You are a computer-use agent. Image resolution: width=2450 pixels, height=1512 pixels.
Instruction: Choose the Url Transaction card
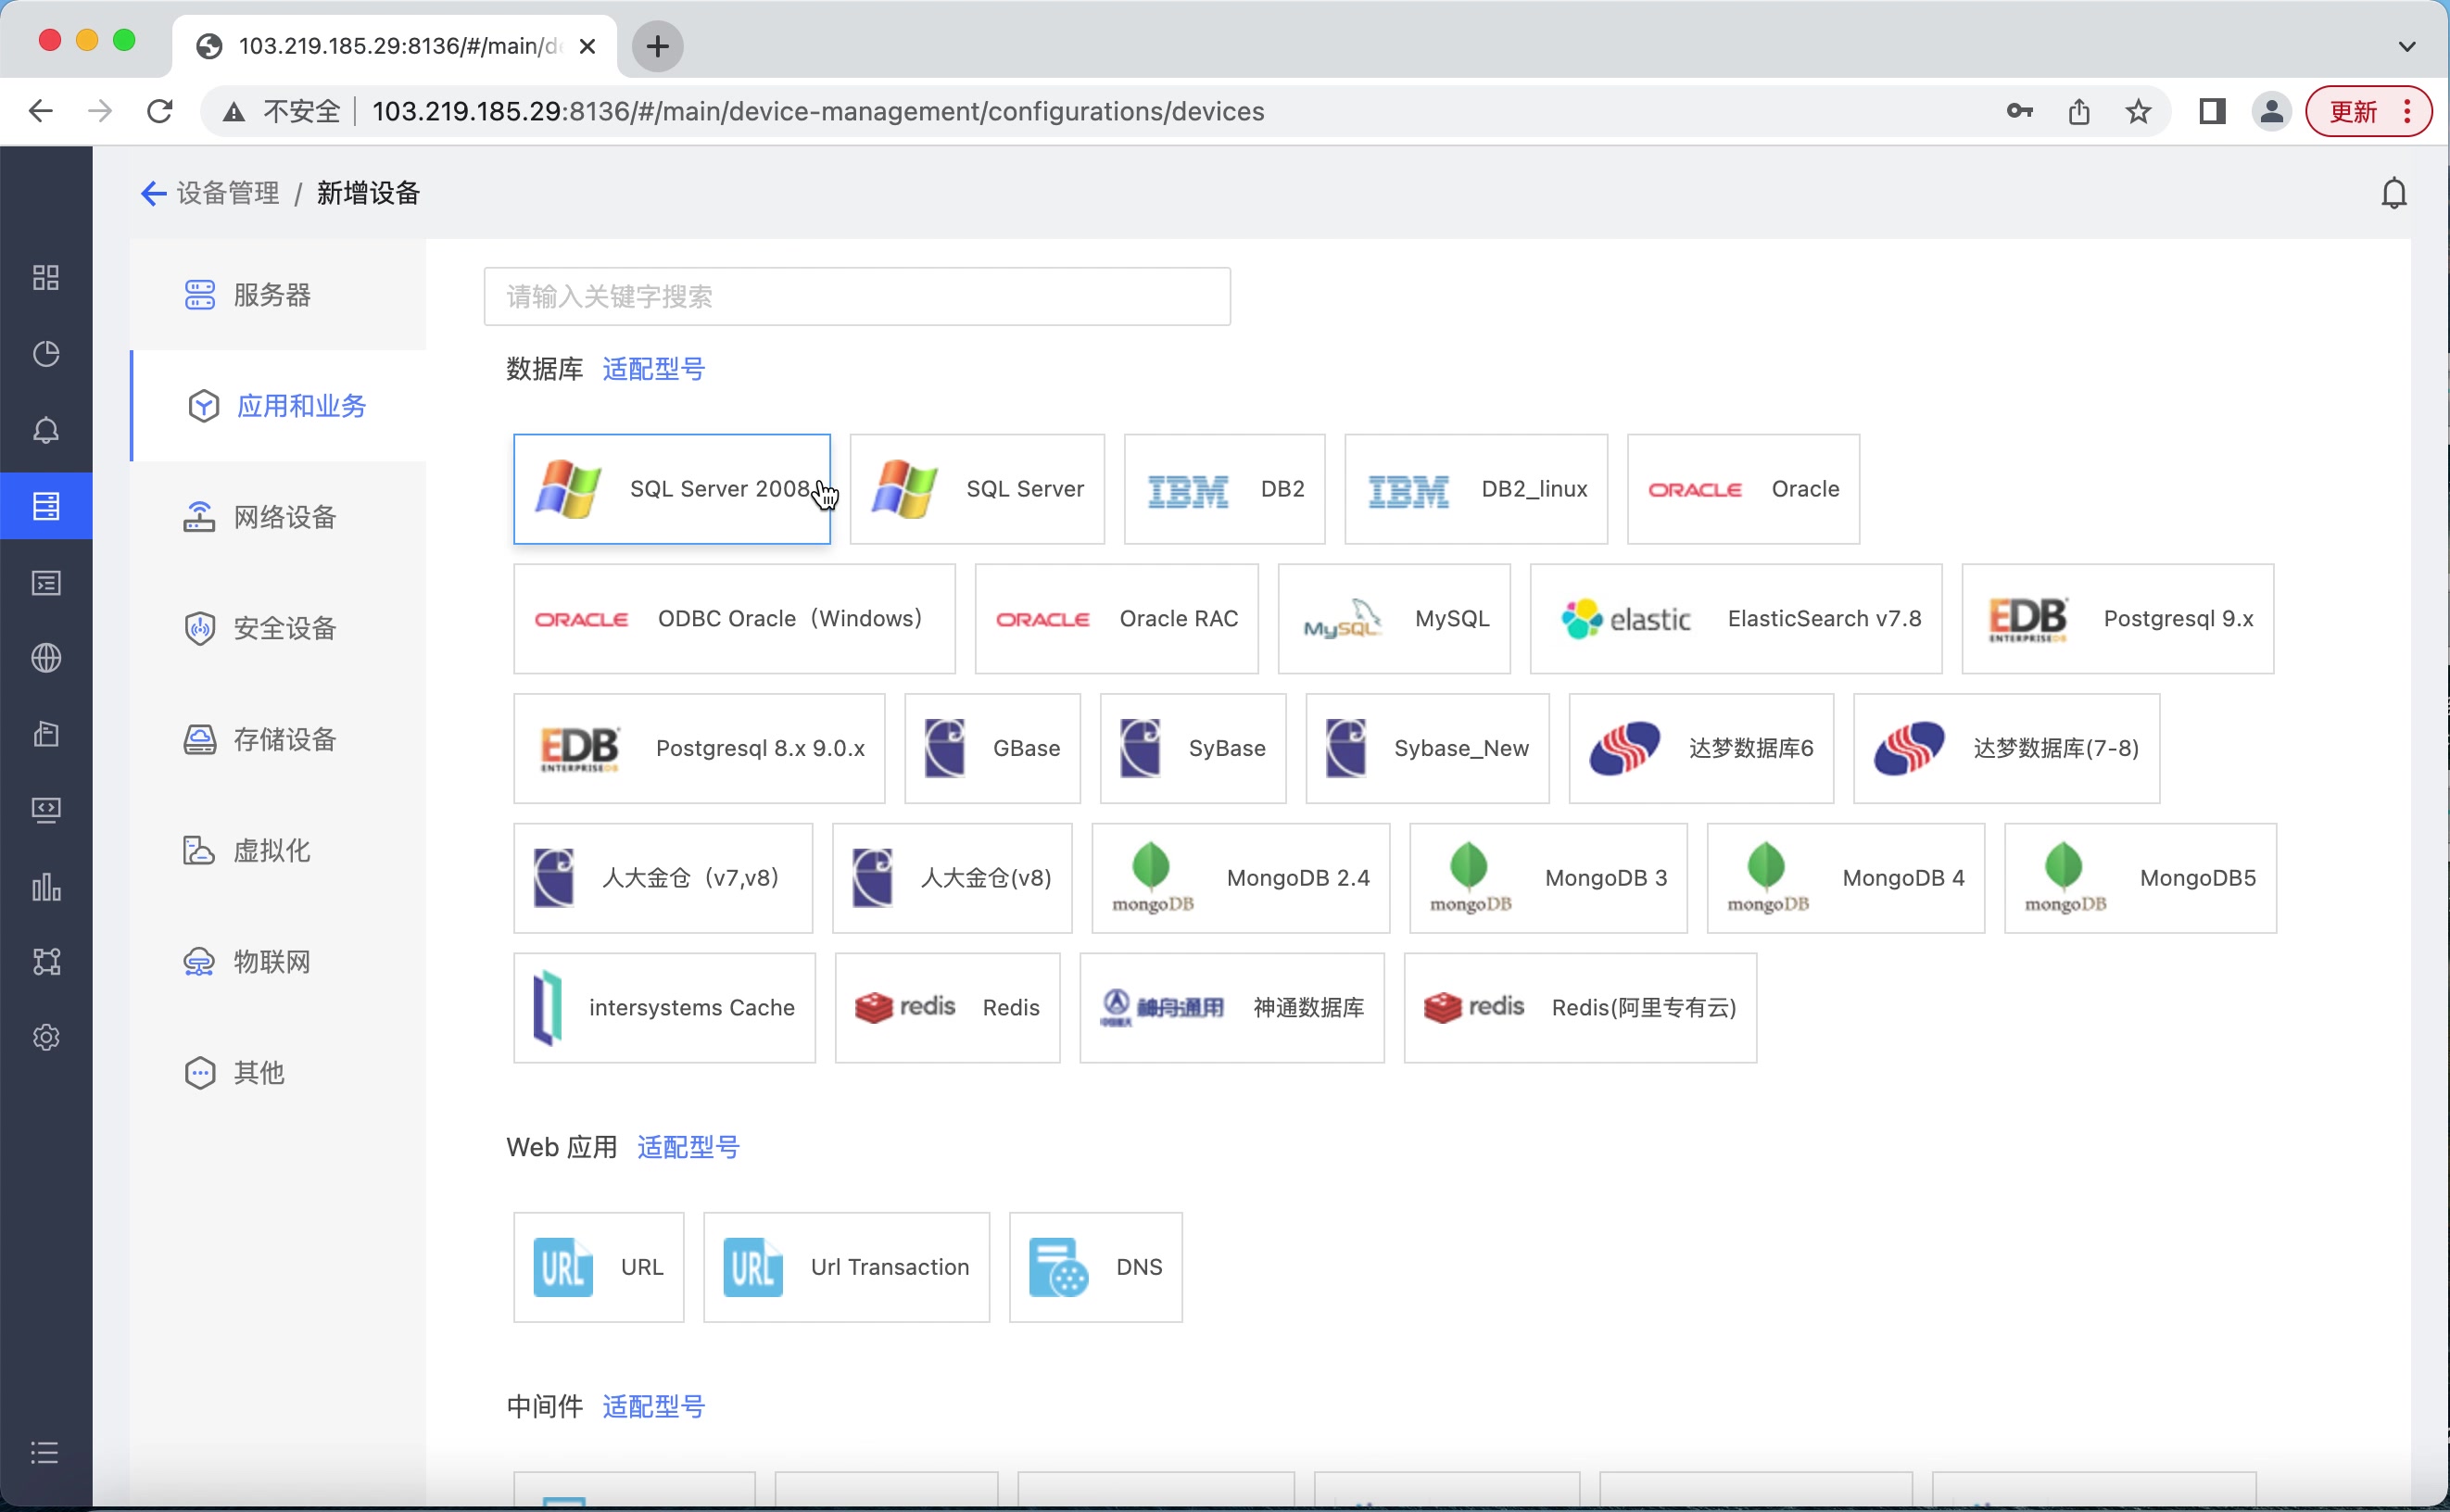pyautogui.click(x=846, y=1267)
